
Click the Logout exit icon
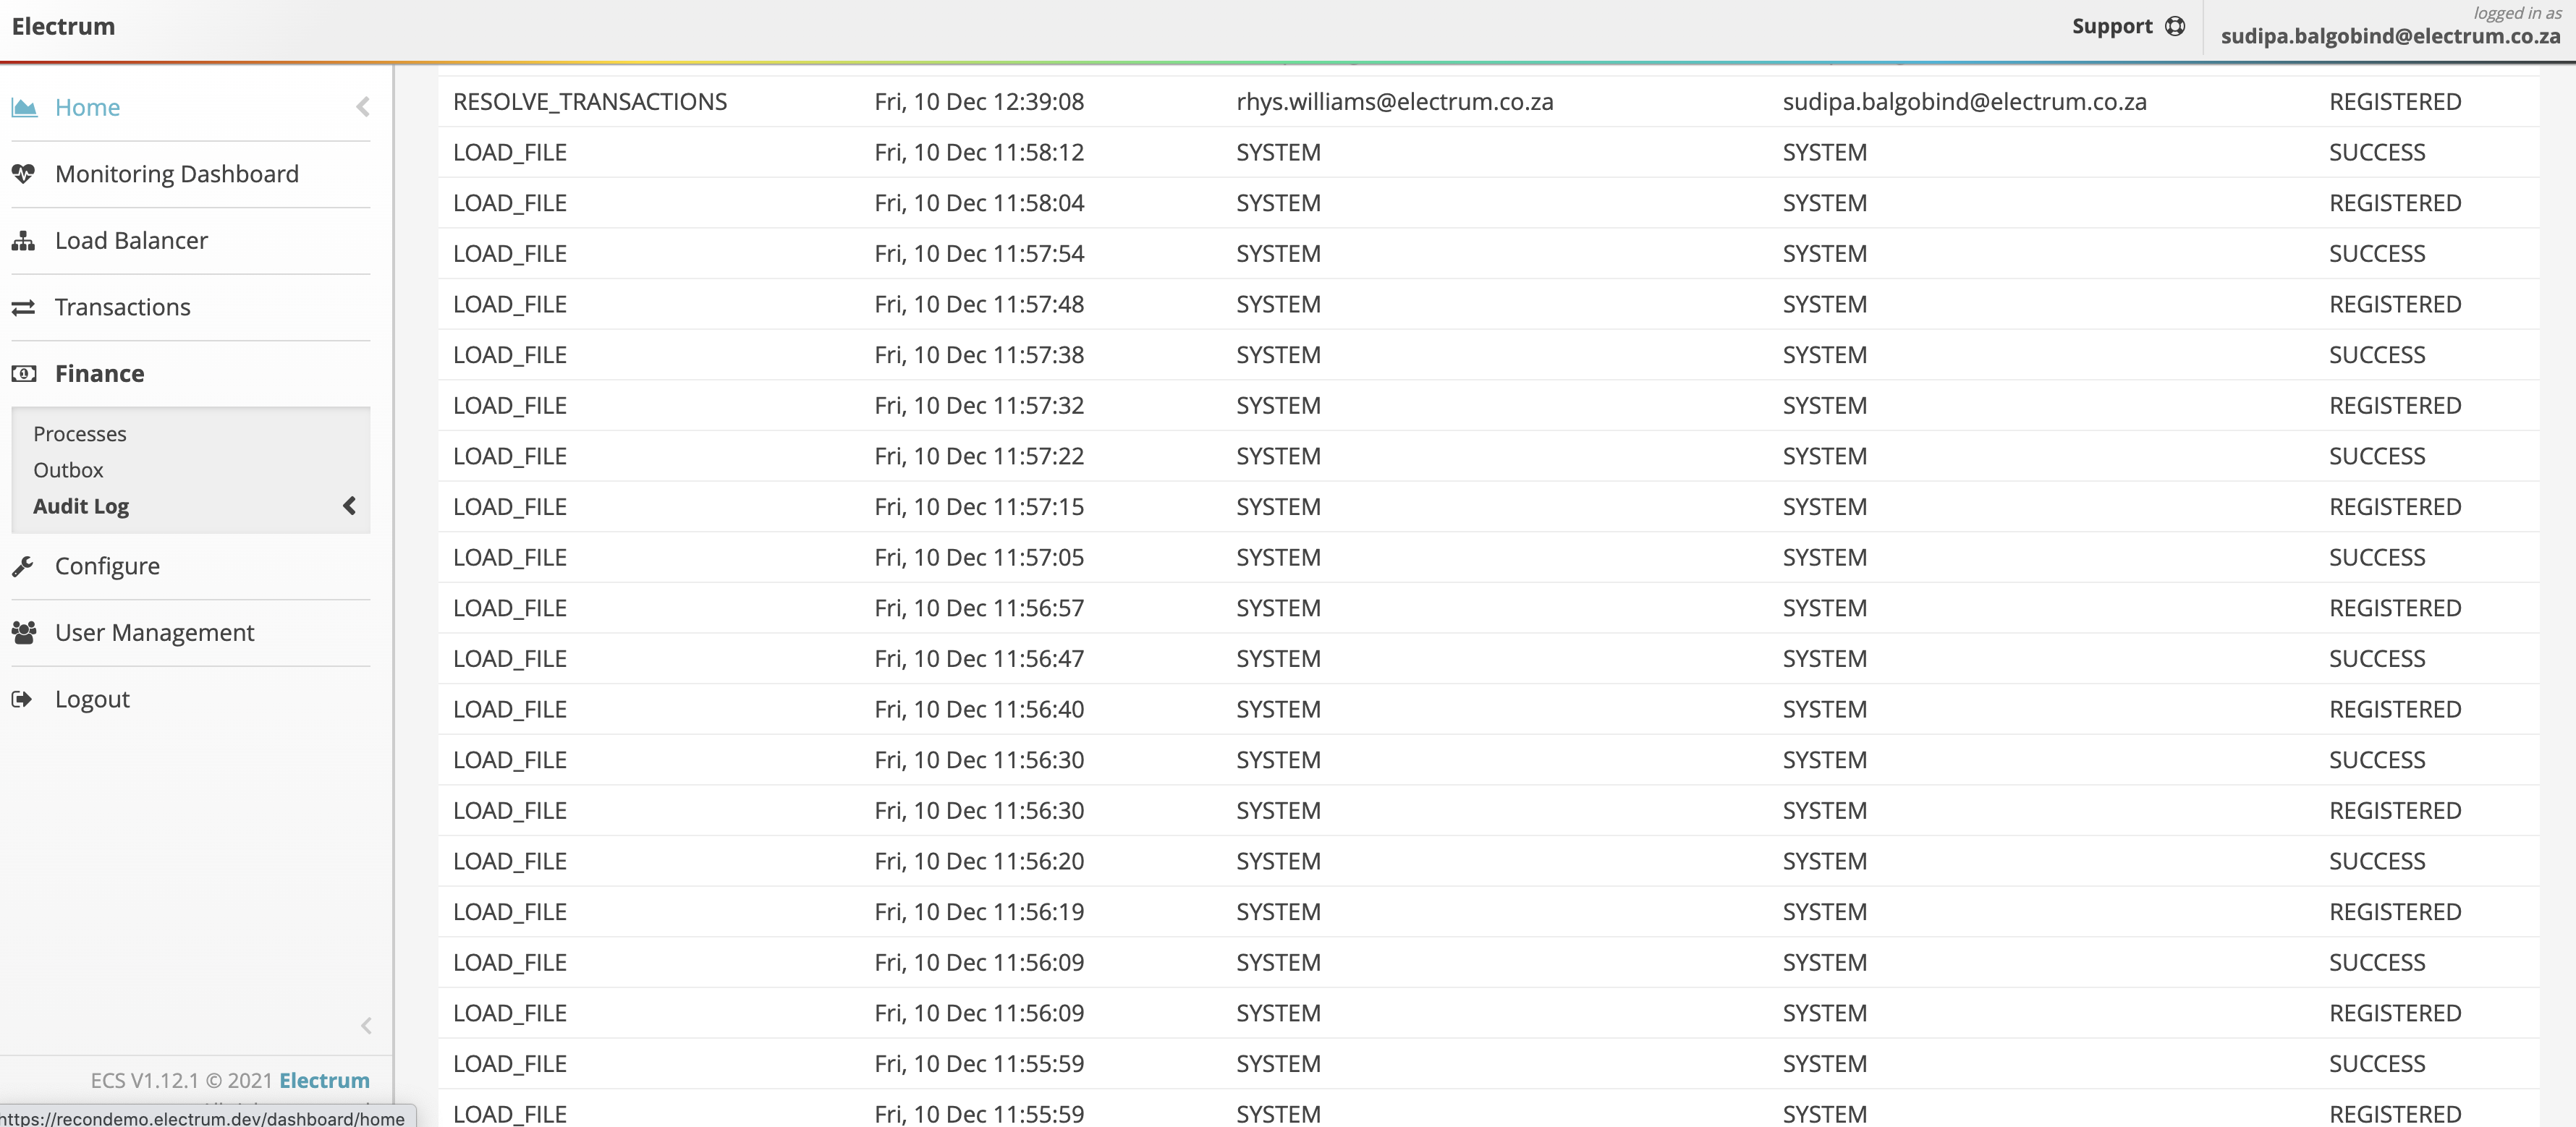[x=22, y=699]
